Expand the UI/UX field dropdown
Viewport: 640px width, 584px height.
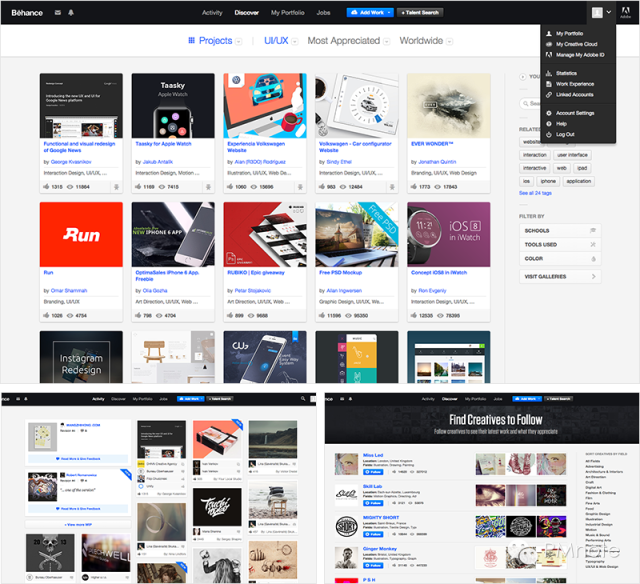(x=295, y=42)
